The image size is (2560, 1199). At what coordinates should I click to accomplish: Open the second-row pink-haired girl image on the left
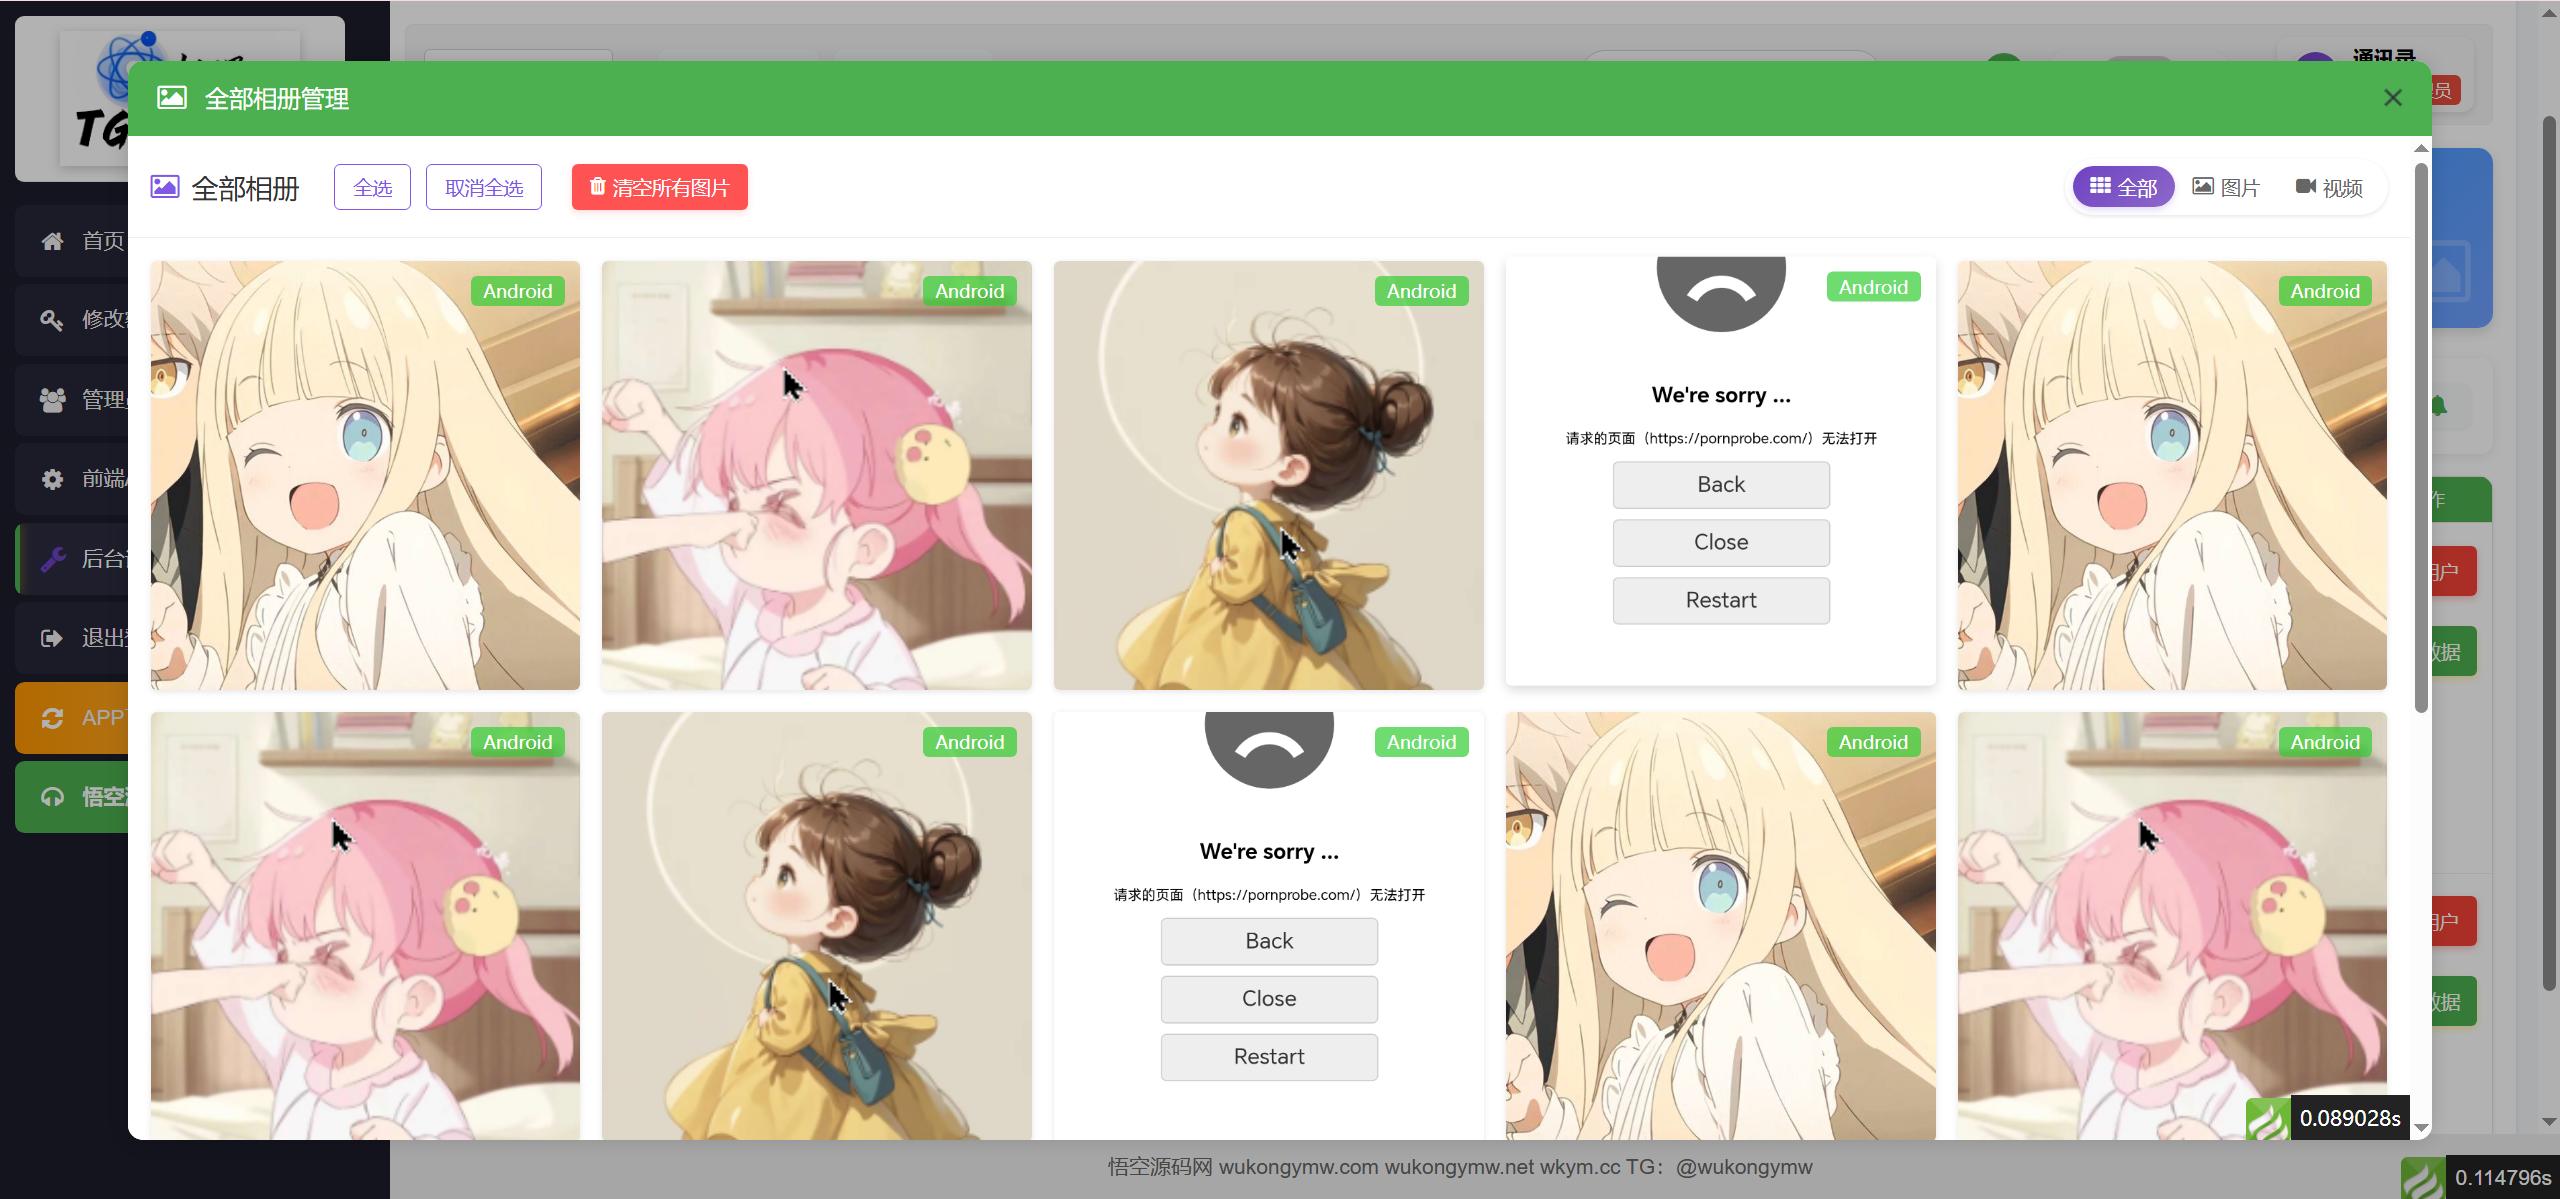[365, 926]
